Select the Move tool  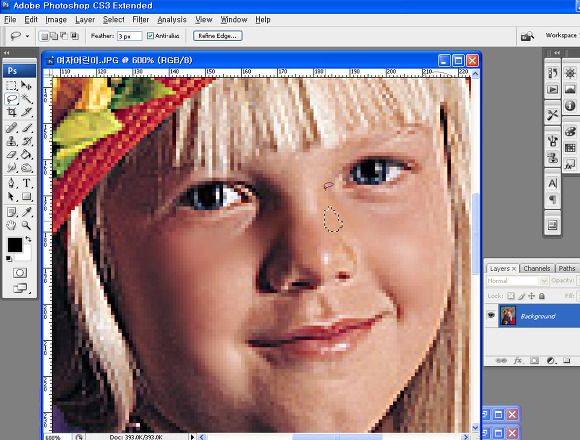(26, 86)
